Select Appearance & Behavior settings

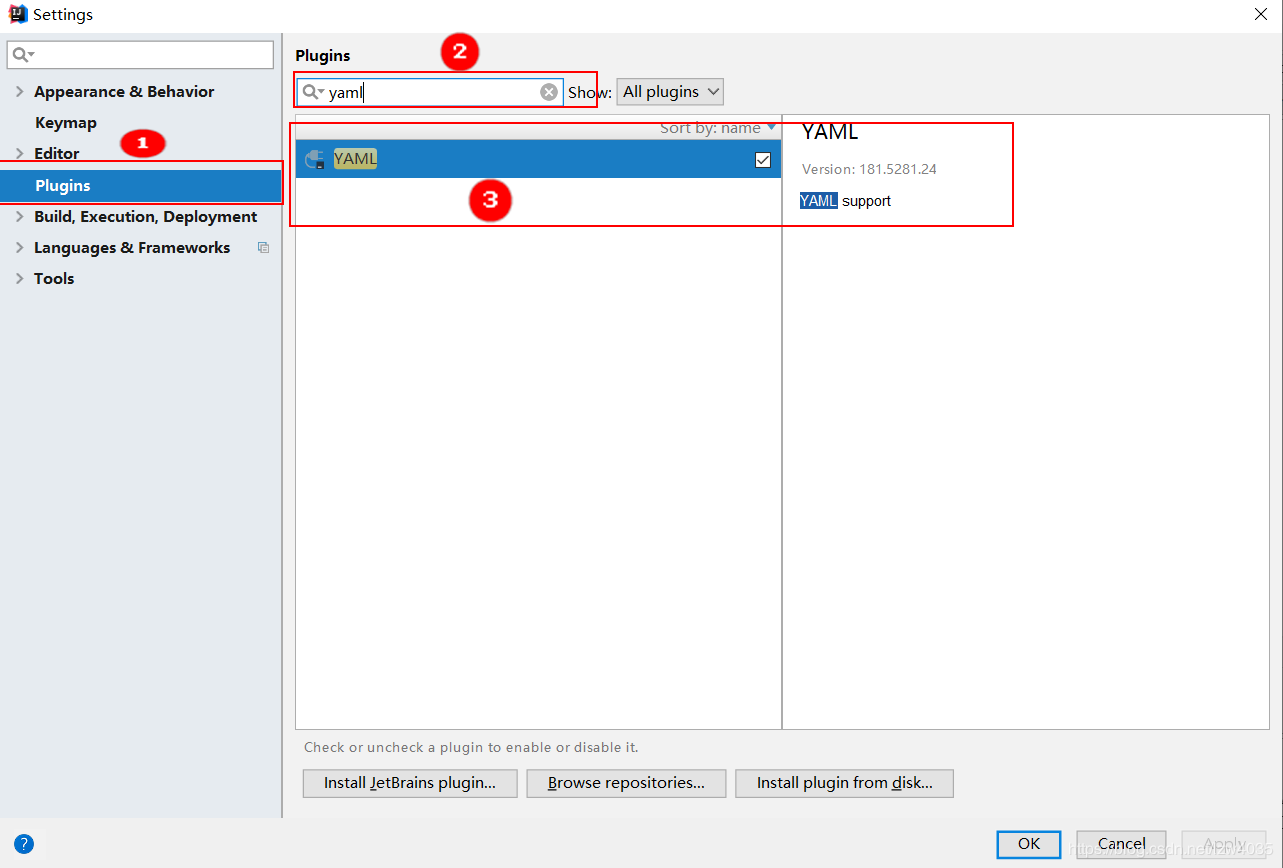[x=124, y=92]
